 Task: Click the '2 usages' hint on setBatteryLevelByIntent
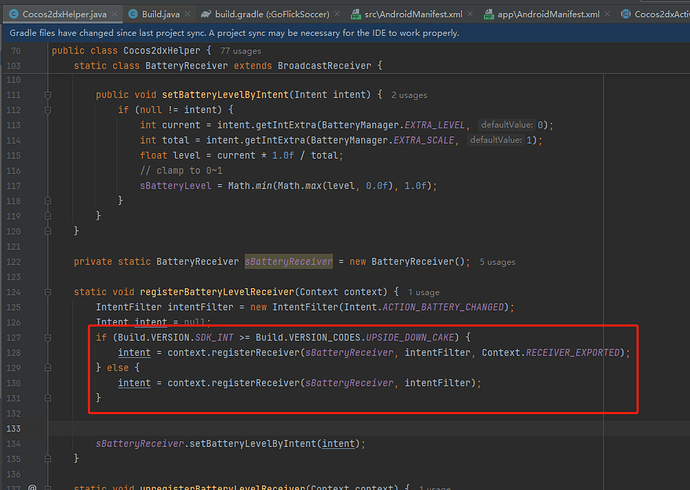[409, 95]
